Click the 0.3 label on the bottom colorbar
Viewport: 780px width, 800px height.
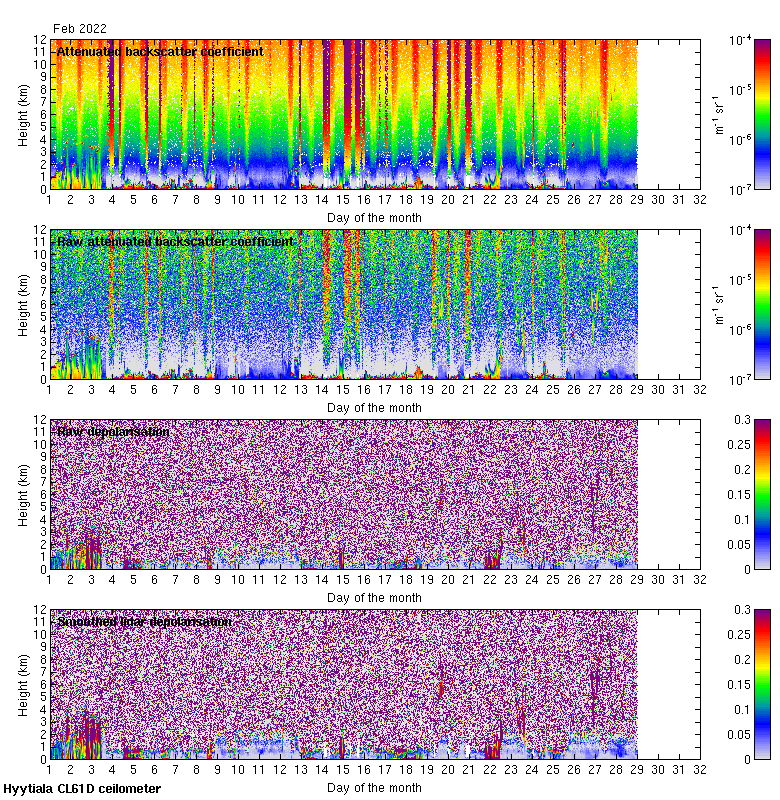(x=742, y=609)
